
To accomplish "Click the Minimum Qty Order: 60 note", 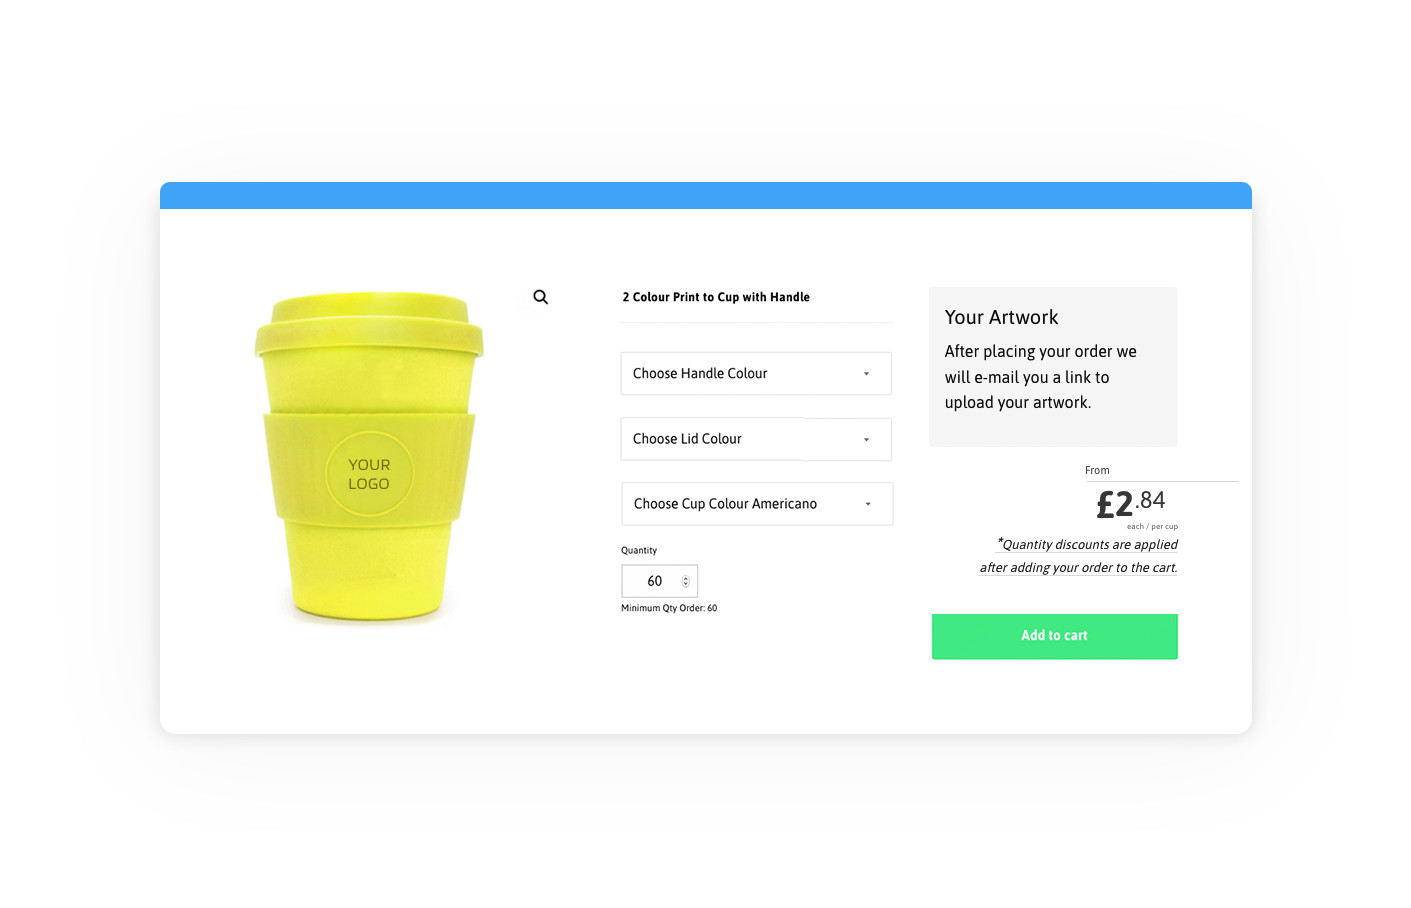I will 669,608.
